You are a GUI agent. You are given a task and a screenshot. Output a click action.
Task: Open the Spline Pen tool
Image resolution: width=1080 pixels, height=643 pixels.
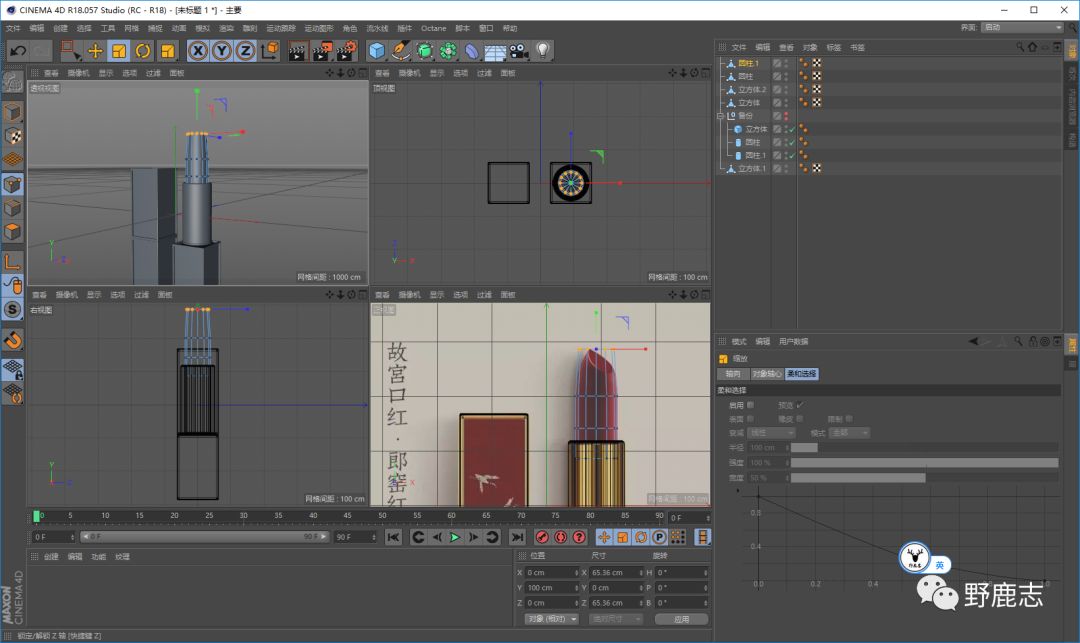[x=401, y=50]
